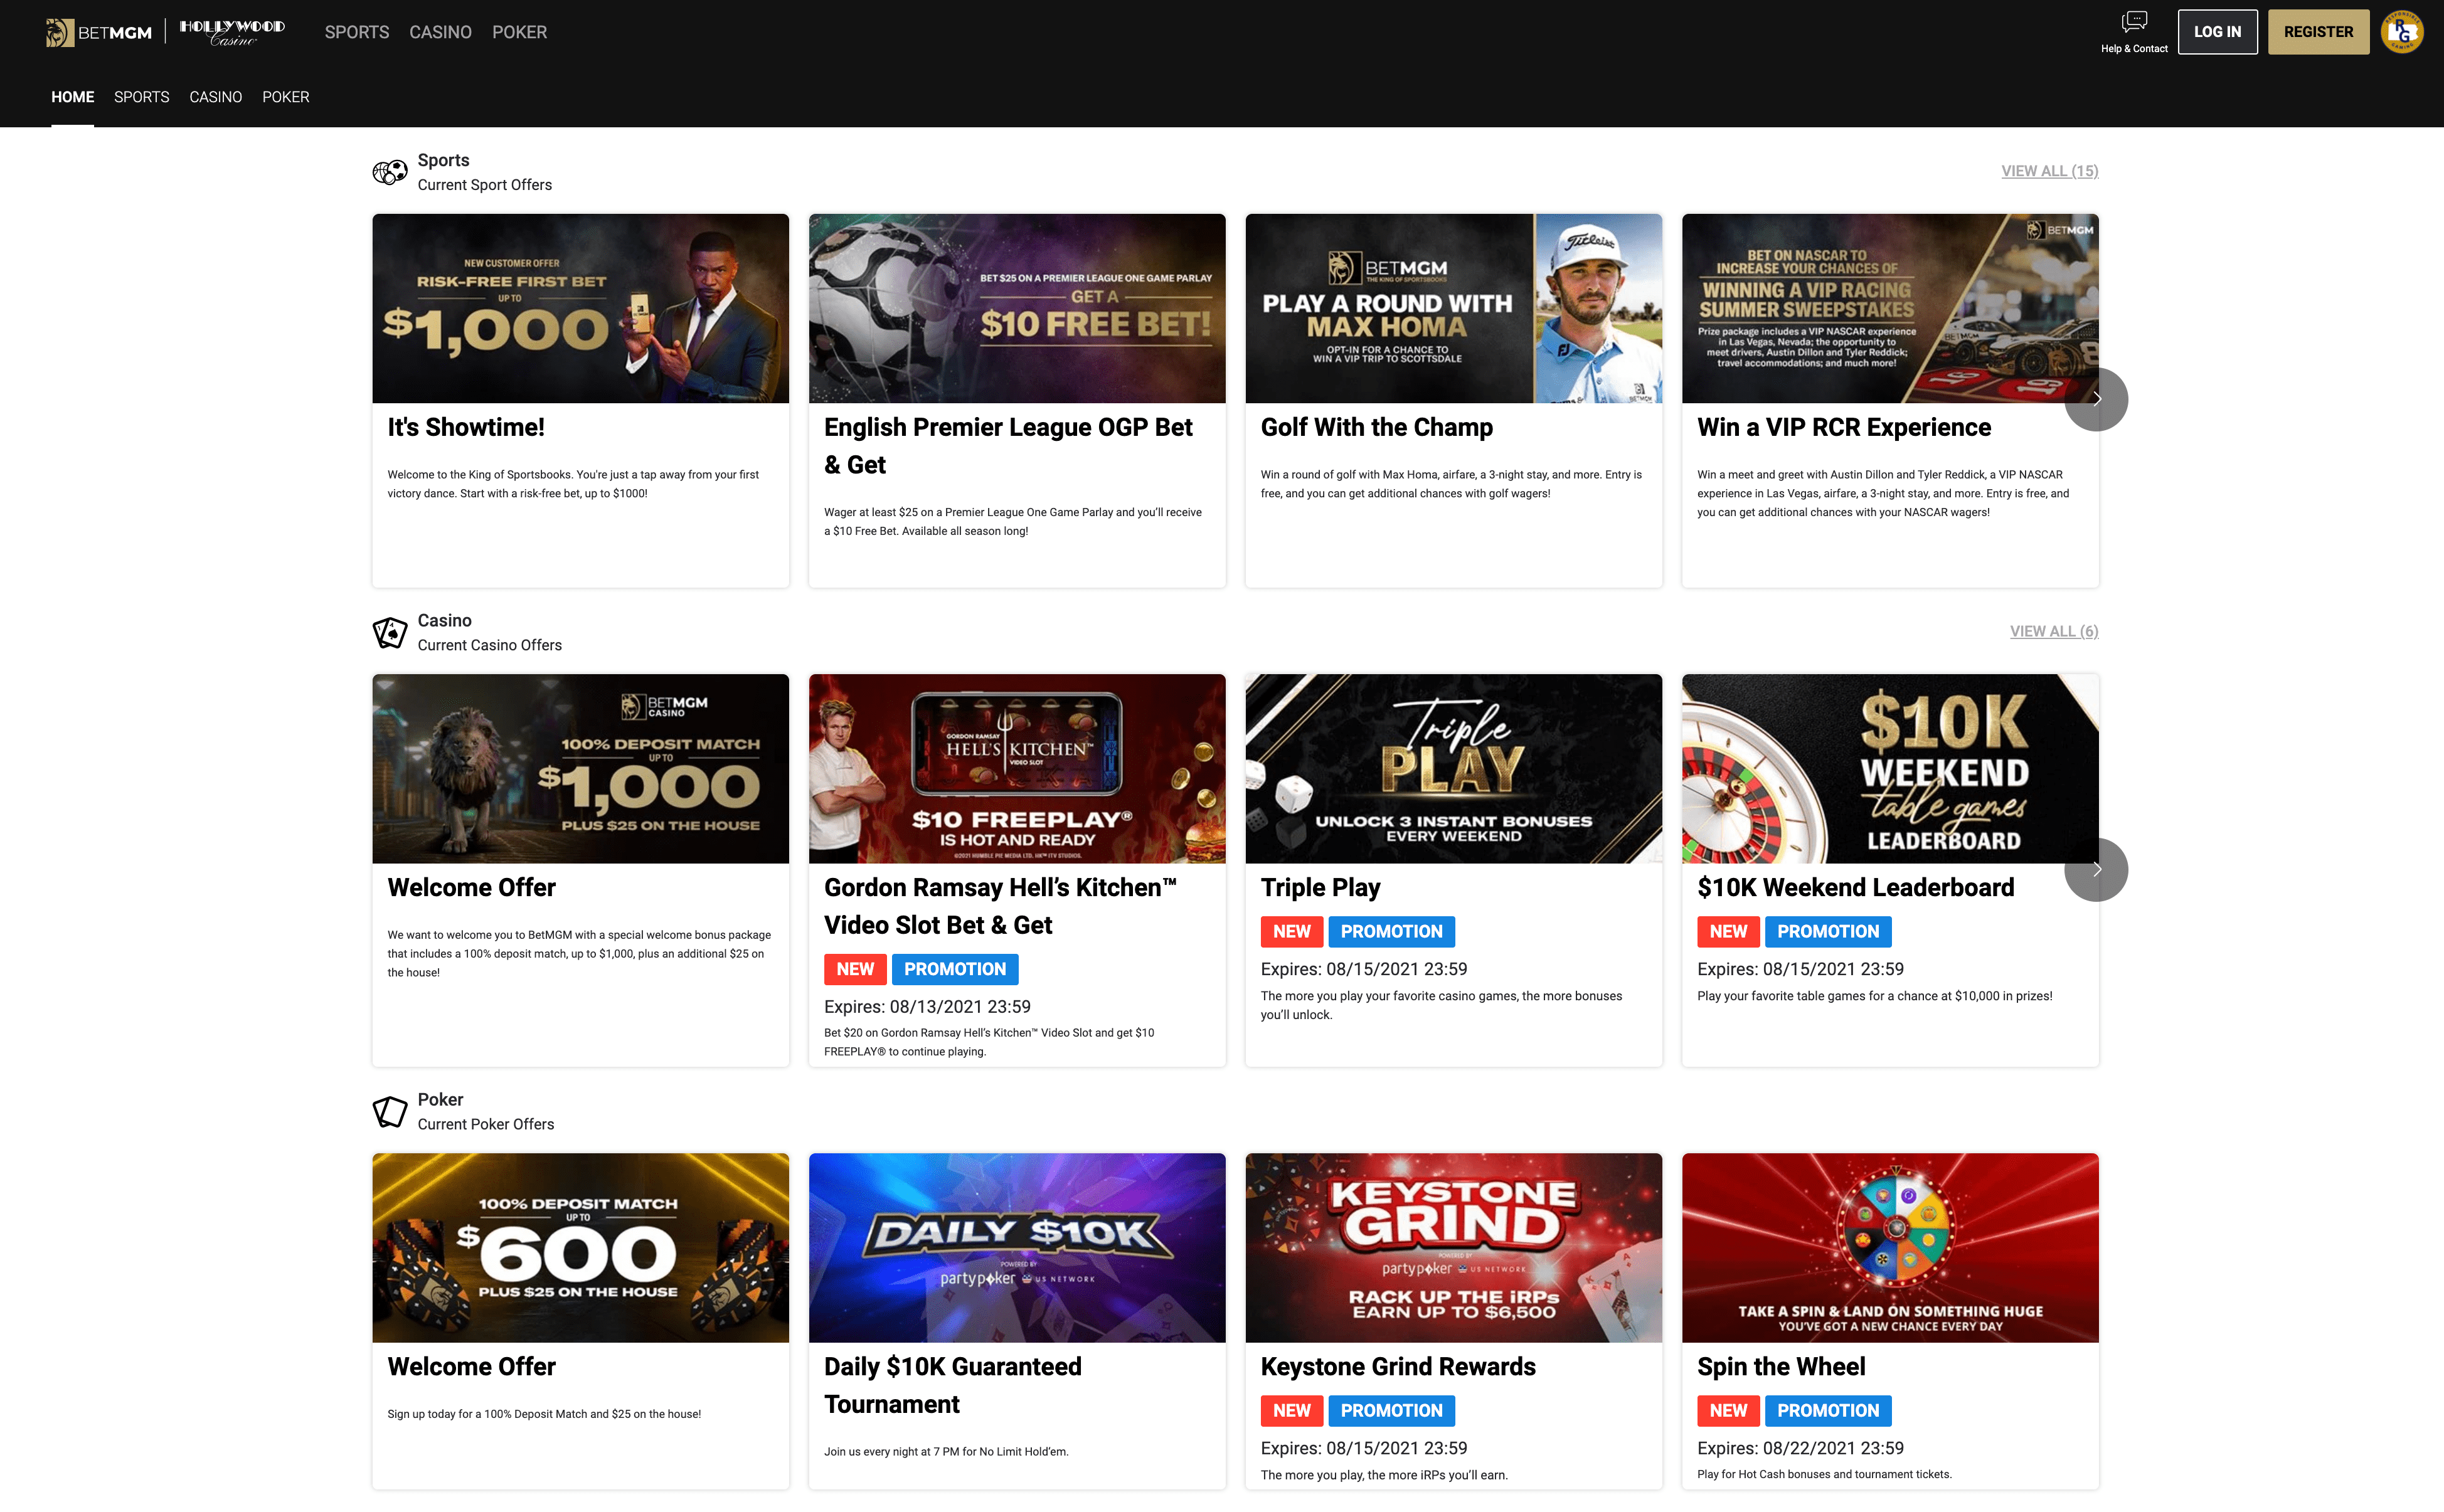Click the Responsible Gaming badge icon
Screen dimensions: 2444x1512
point(2404,31)
